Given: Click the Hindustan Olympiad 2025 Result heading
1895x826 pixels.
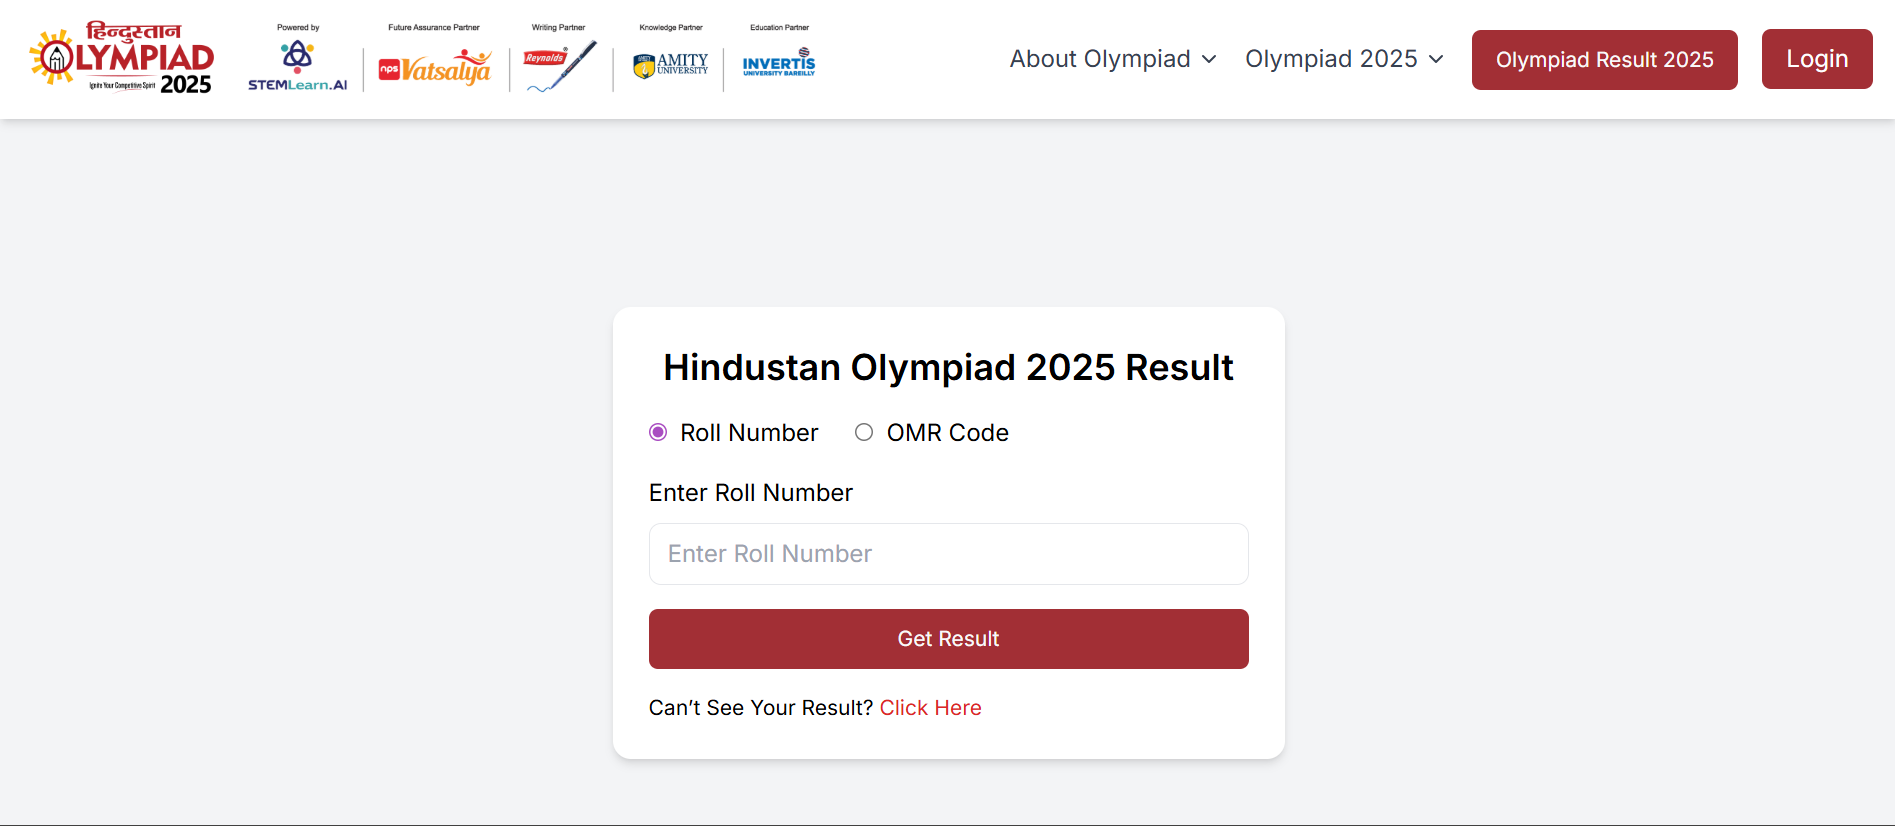Looking at the screenshot, I should (x=948, y=368).
